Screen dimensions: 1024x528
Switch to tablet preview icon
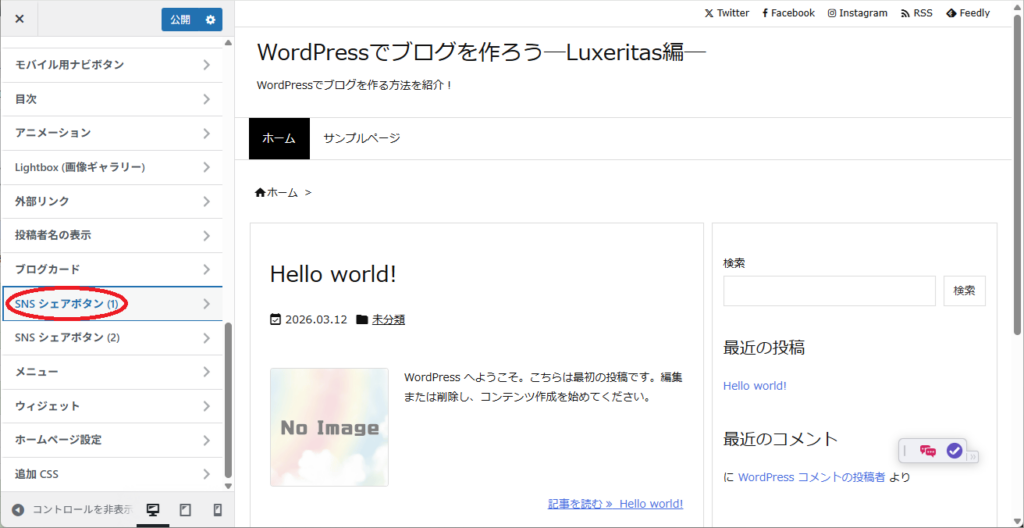point(185,510)
